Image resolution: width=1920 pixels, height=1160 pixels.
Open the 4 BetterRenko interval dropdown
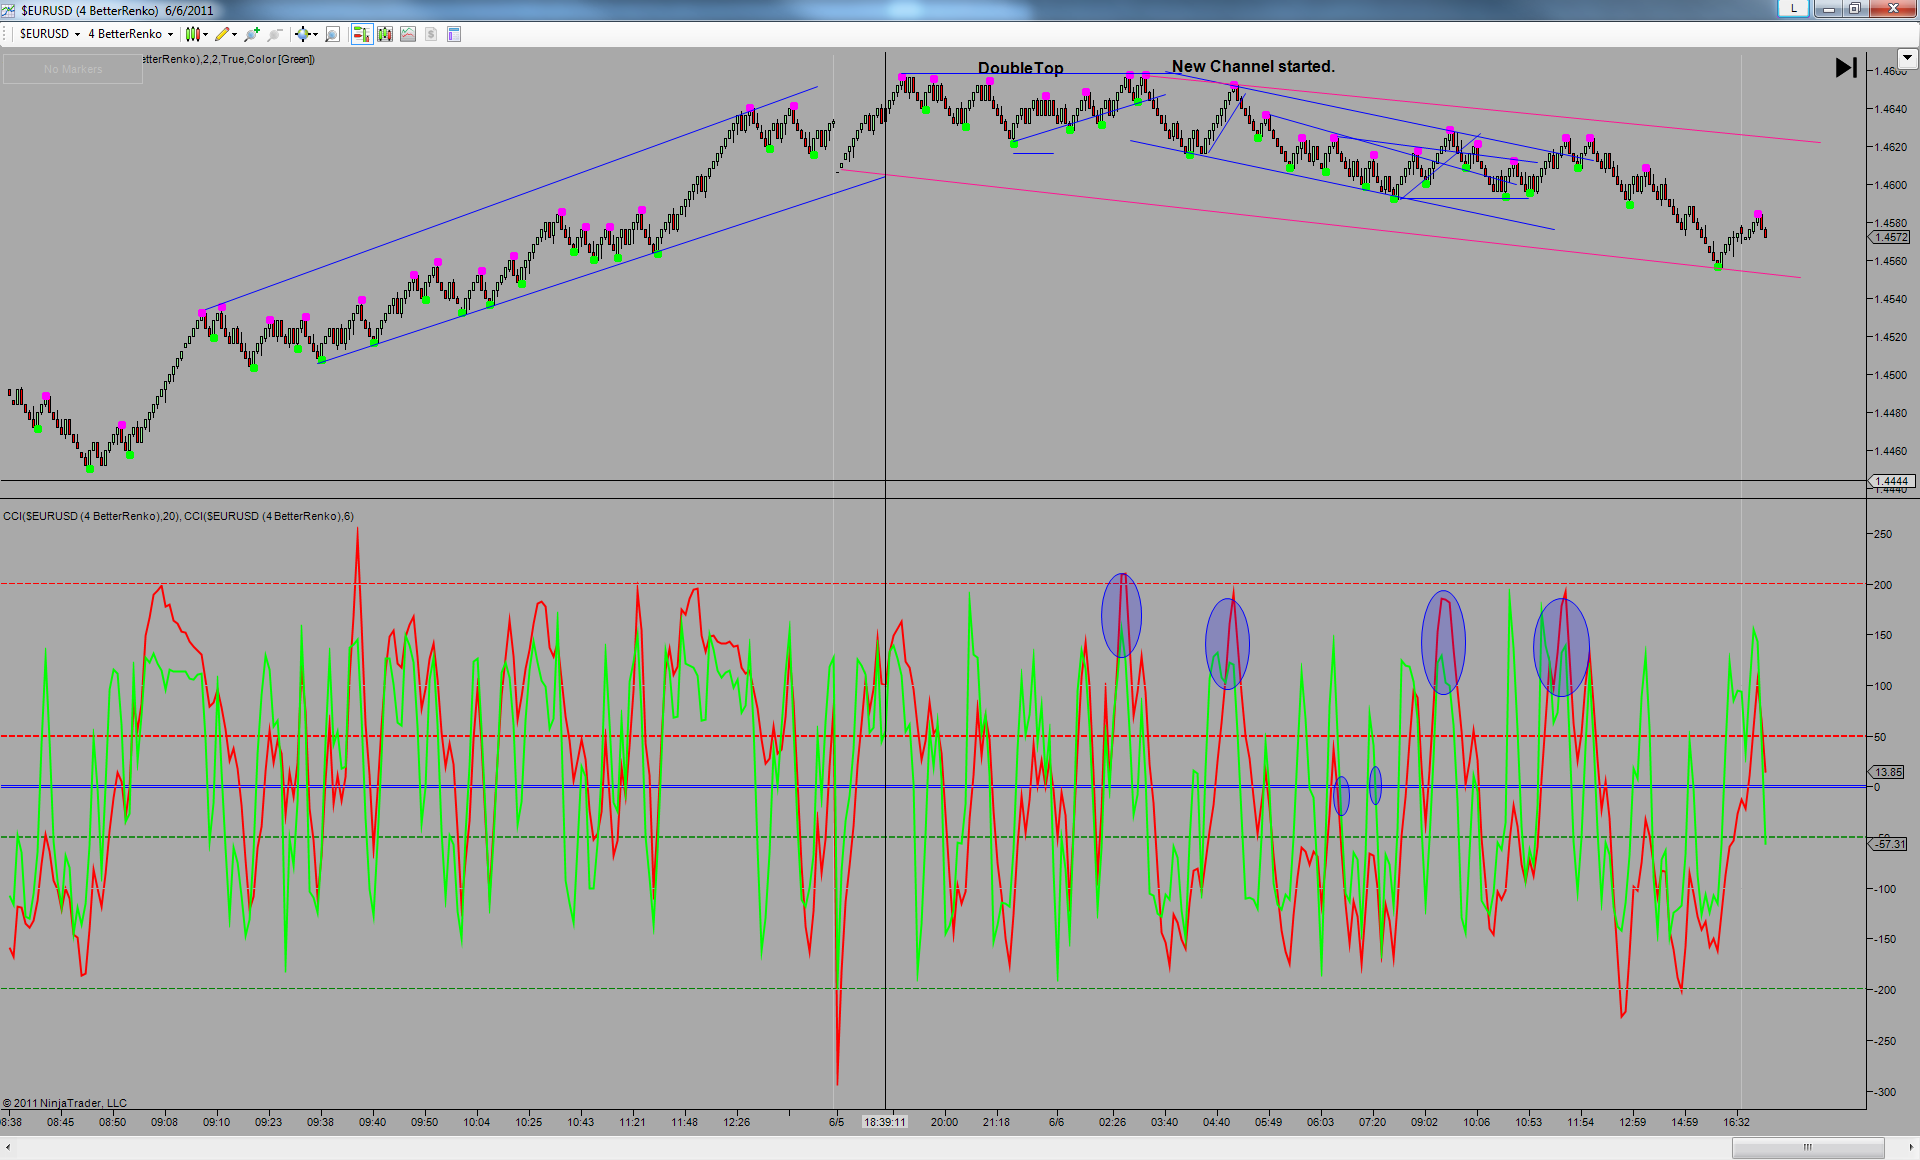[x=130, y=34]
